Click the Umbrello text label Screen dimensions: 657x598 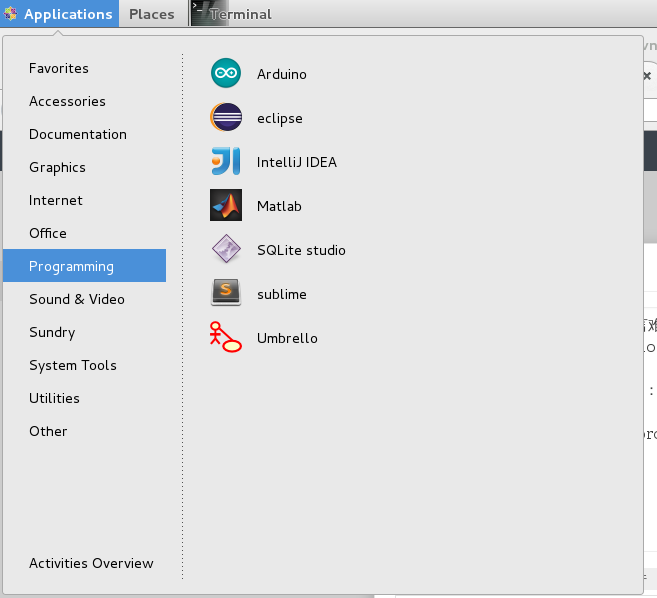click(x=287, y=338)
